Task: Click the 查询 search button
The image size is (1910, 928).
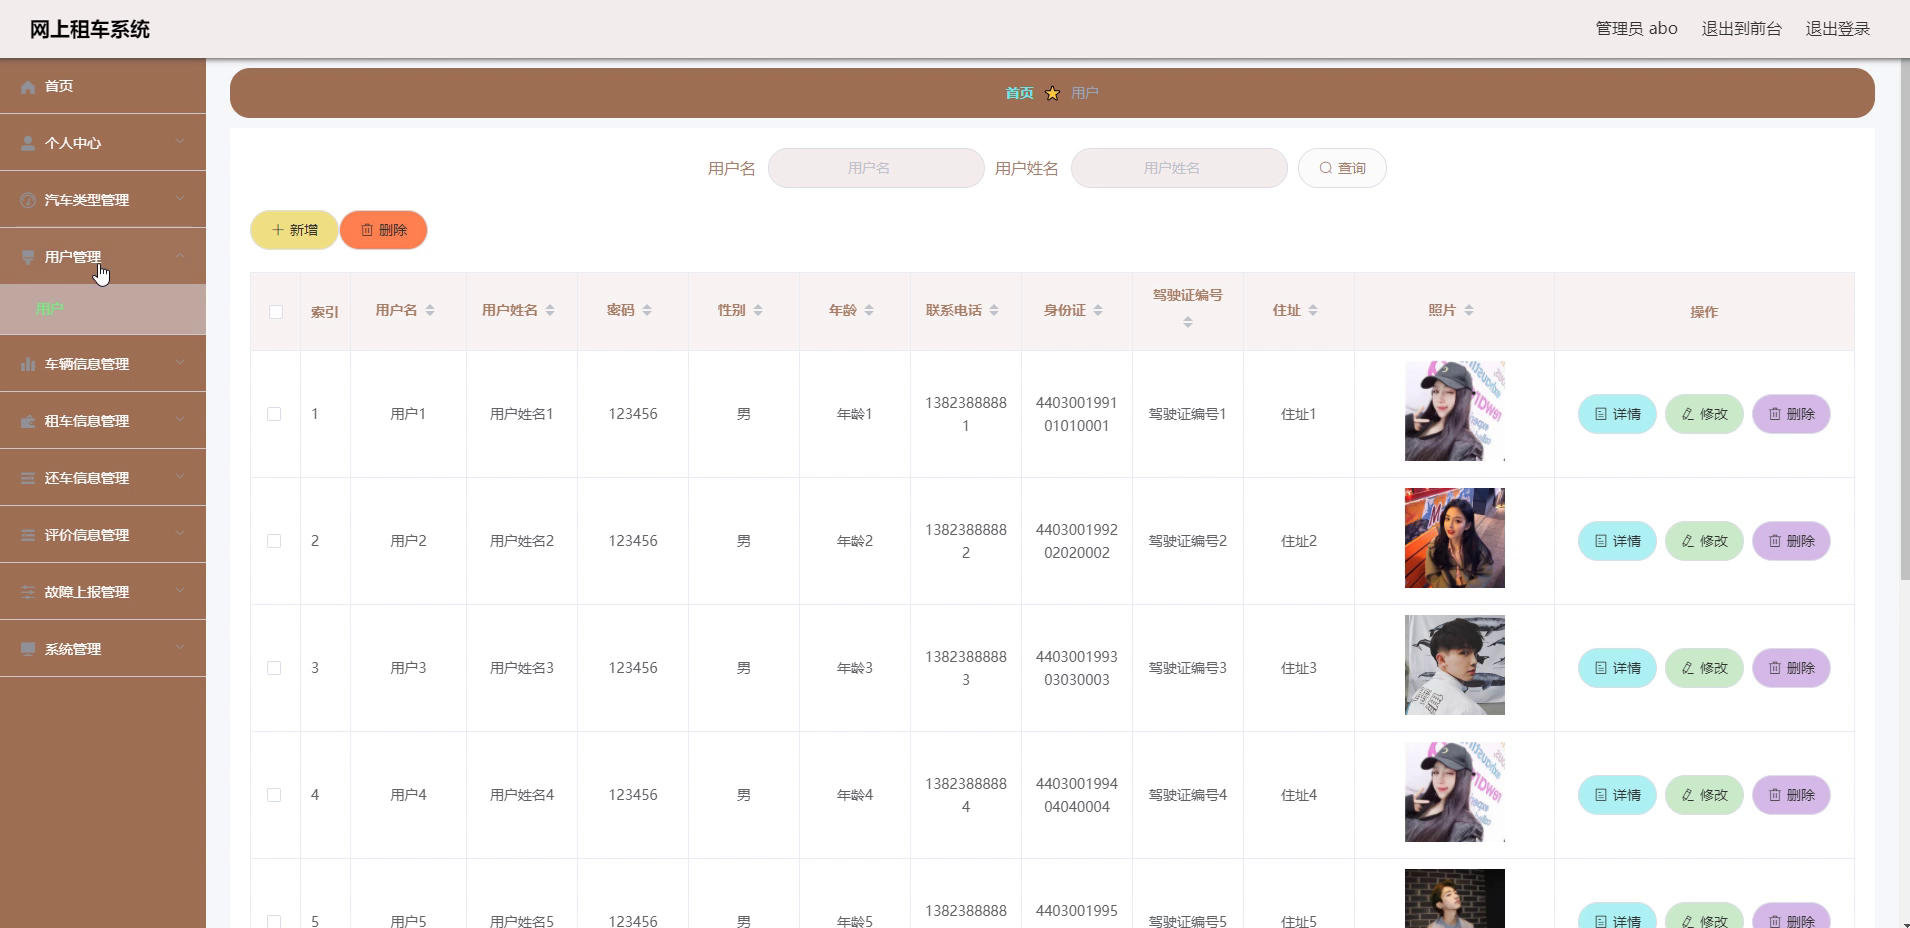Action: point(1342,168)
